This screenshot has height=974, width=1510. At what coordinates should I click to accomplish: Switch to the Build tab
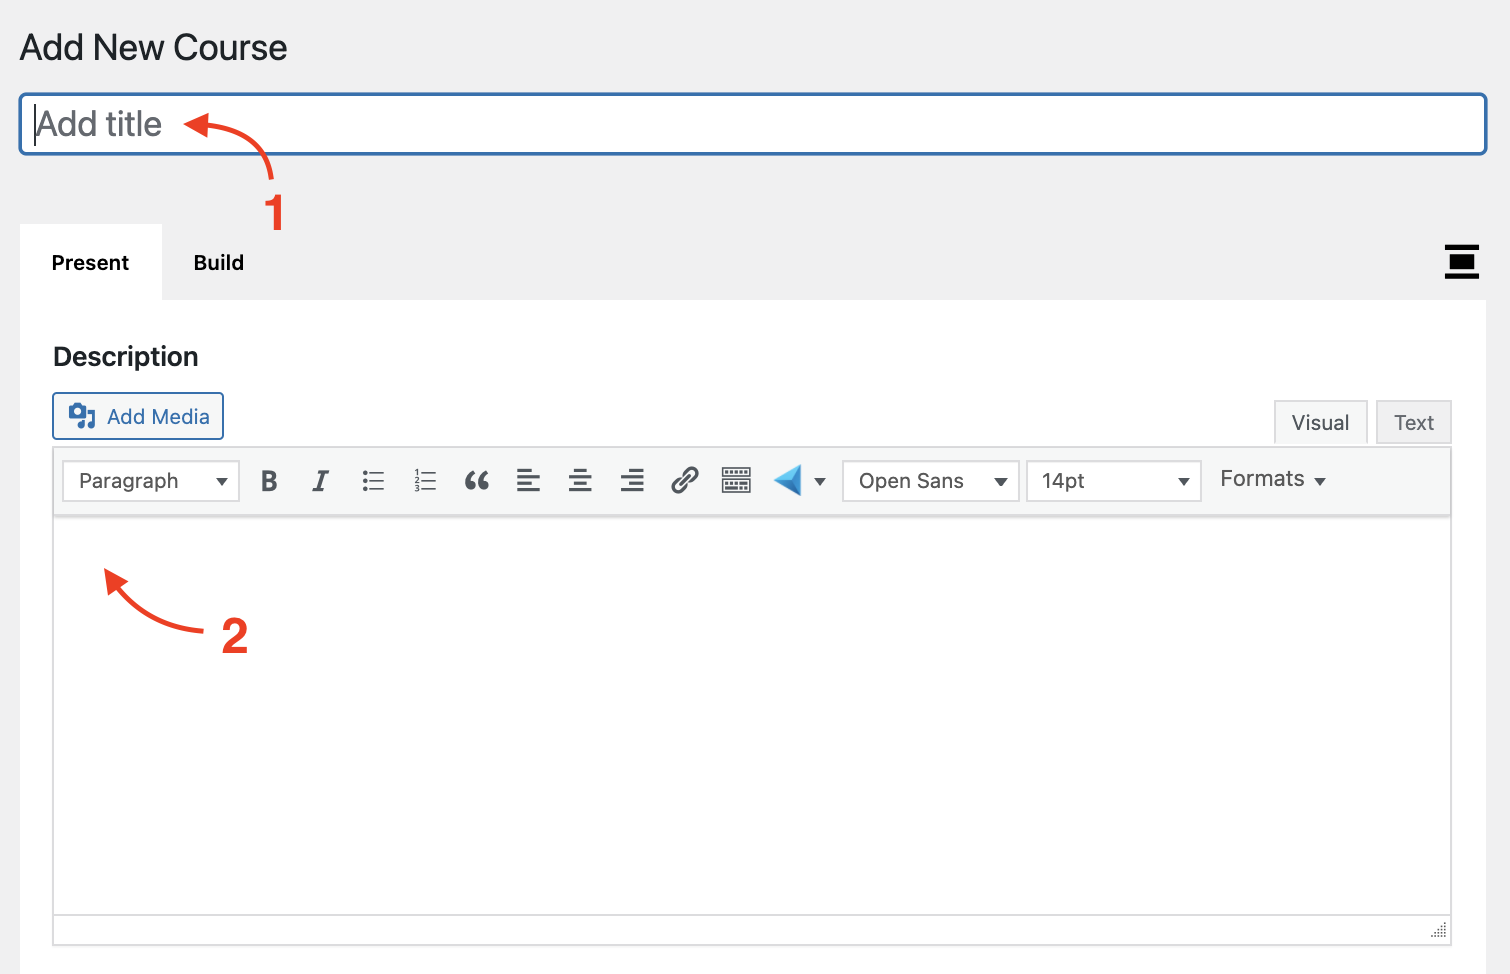(219, 263)
